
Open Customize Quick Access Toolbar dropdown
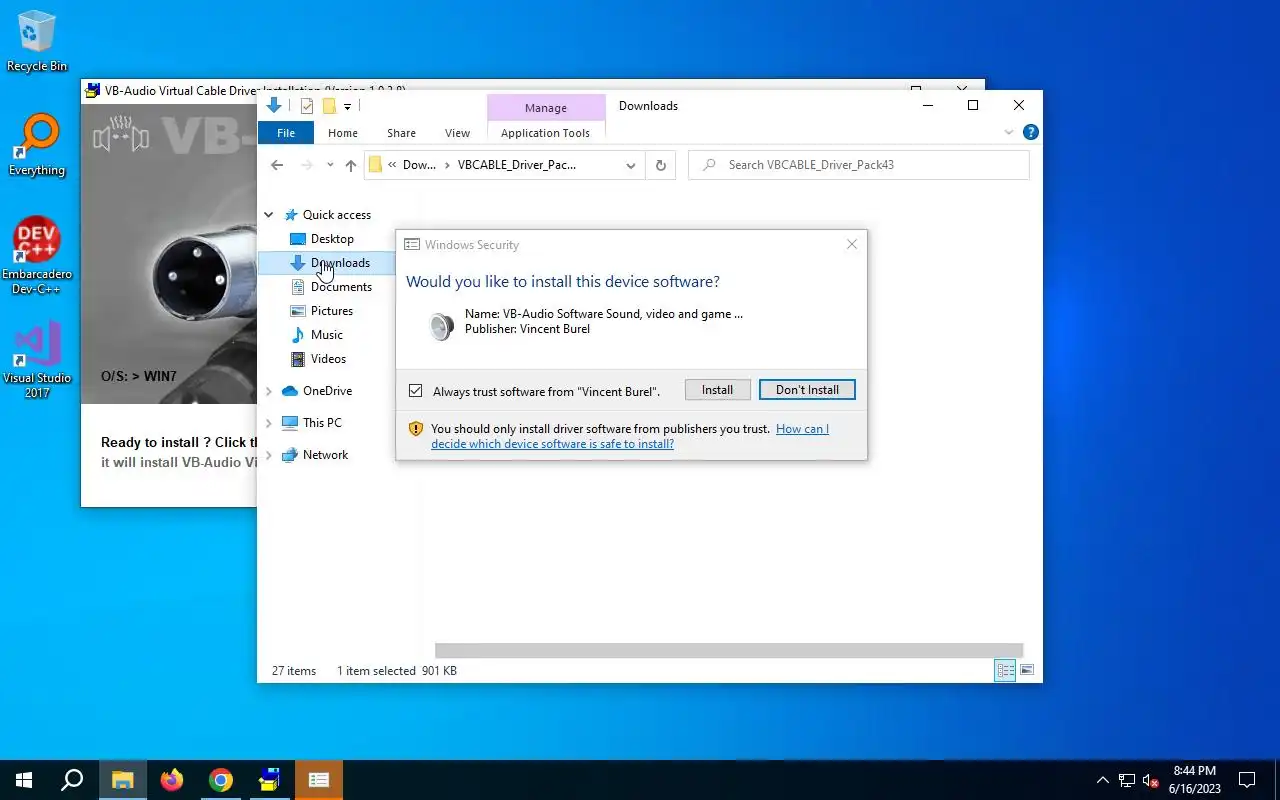point(347,106)
